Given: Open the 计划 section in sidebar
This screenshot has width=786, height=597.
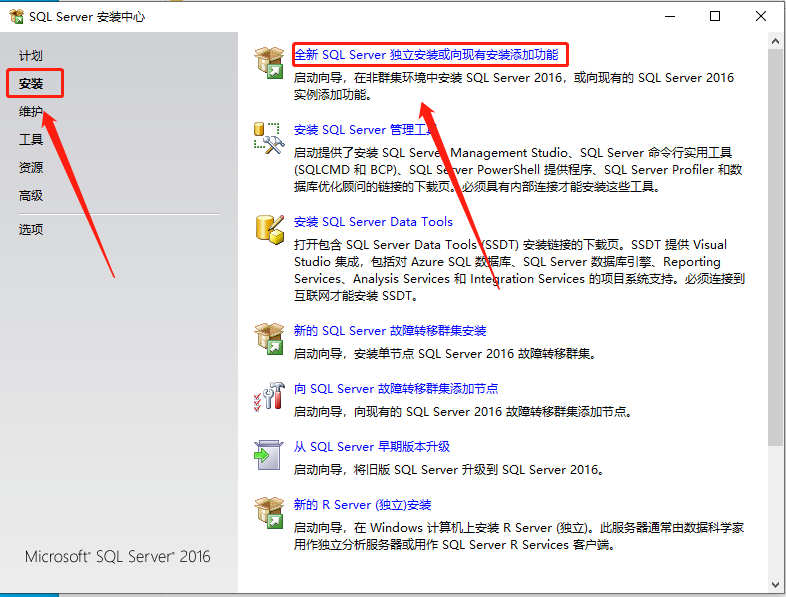Looking at the screenshot, I should pyautogui.click(x=31, y=56).
